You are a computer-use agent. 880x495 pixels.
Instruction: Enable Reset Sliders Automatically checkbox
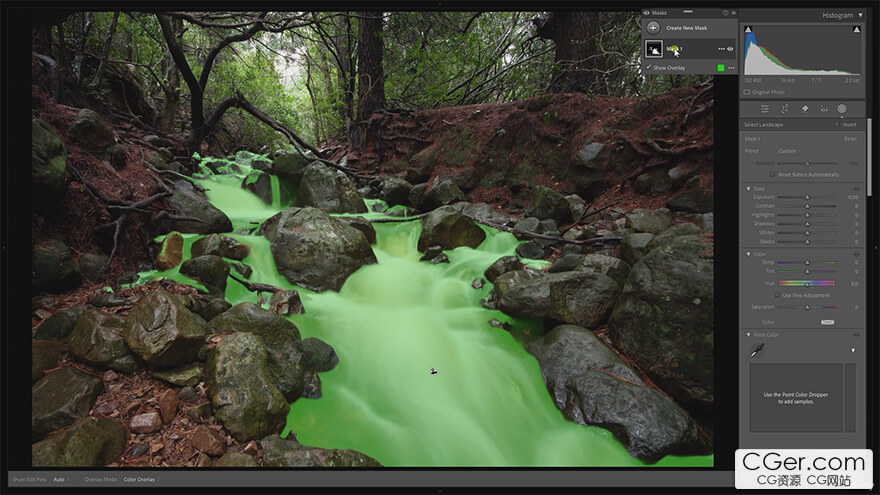click(773, 175)
